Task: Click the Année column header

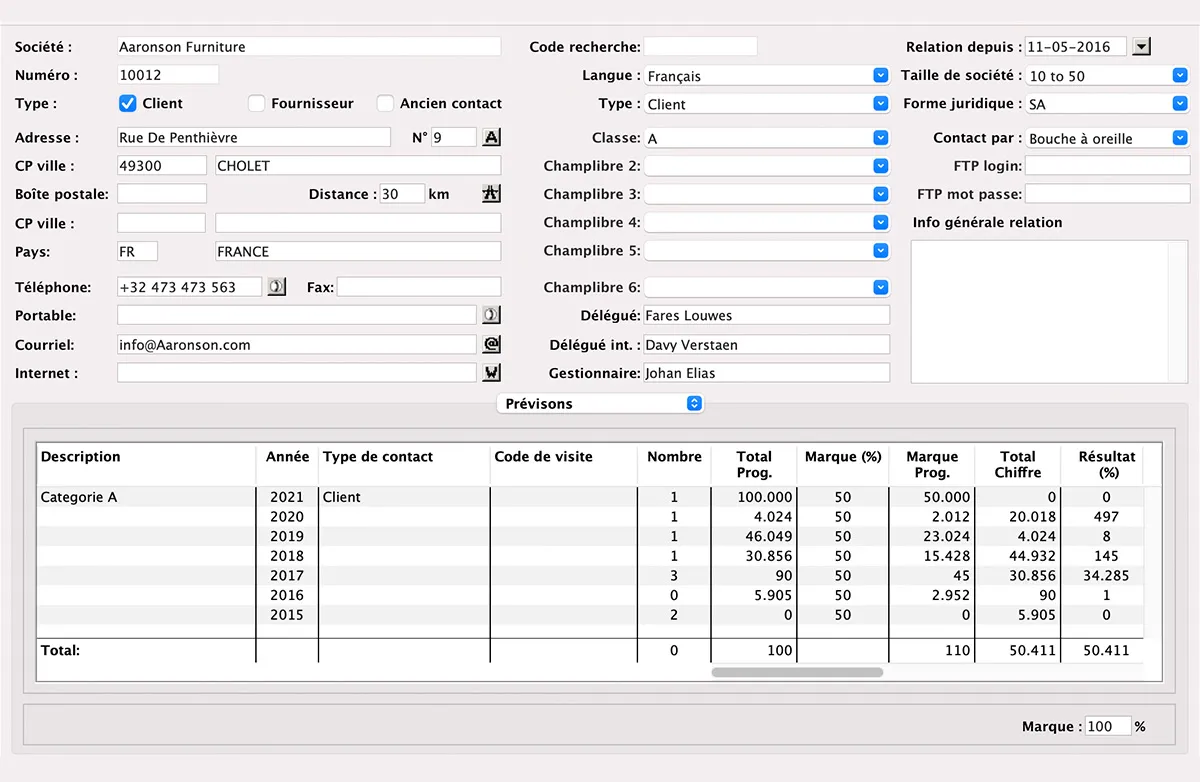Action: [287, 457]
